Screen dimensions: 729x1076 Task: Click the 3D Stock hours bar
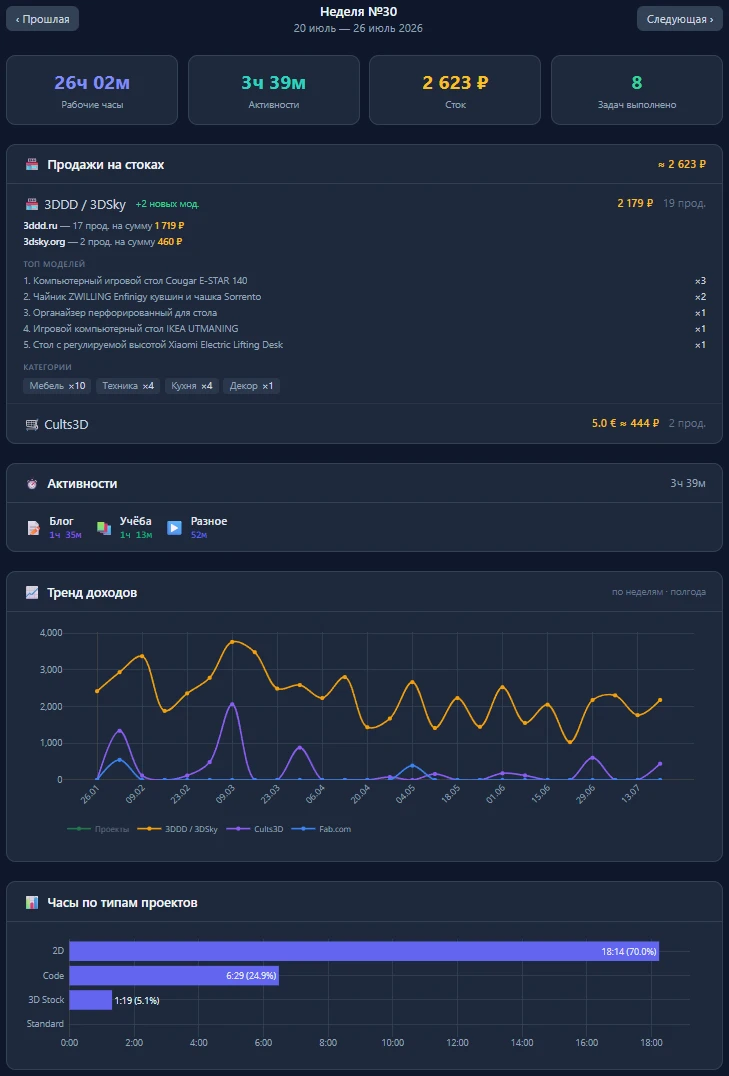click(x=91, y=1000)
